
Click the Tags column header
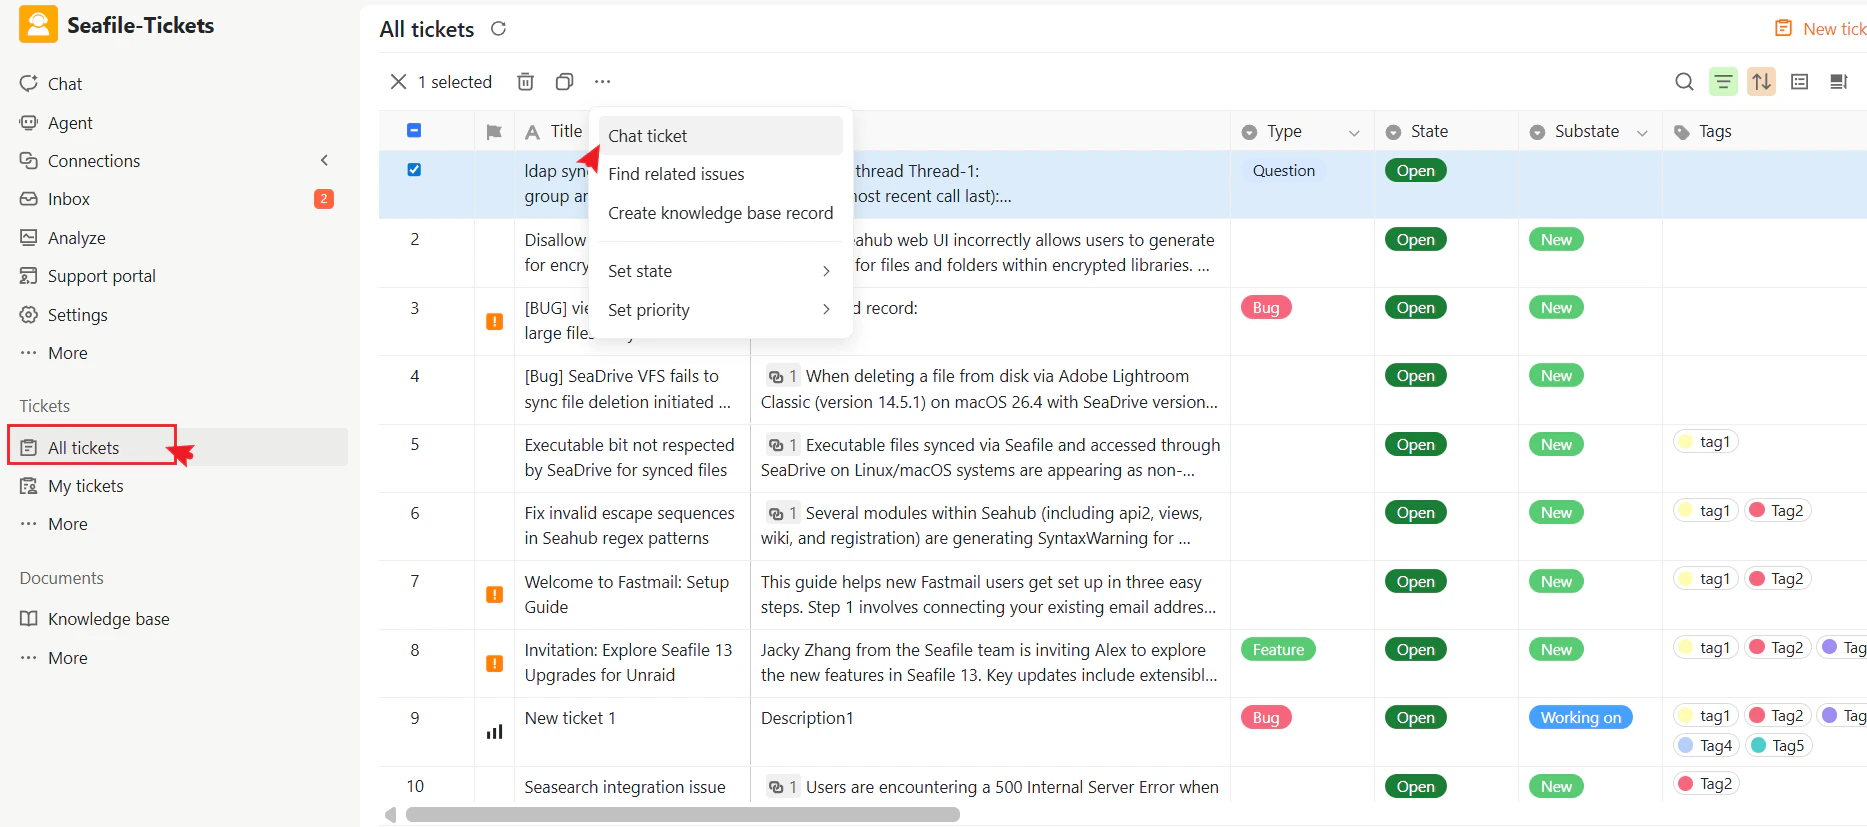[x=1714, y=132]
